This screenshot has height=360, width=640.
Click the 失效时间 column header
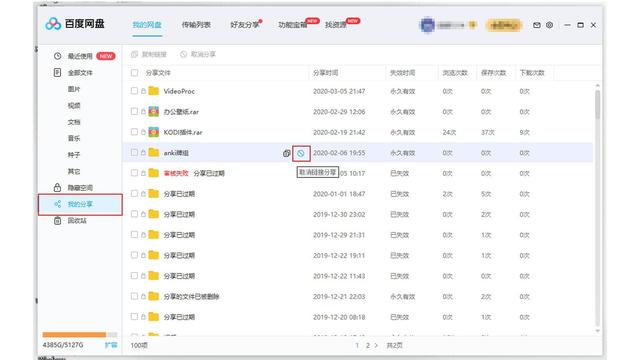[x=402, y=73]
